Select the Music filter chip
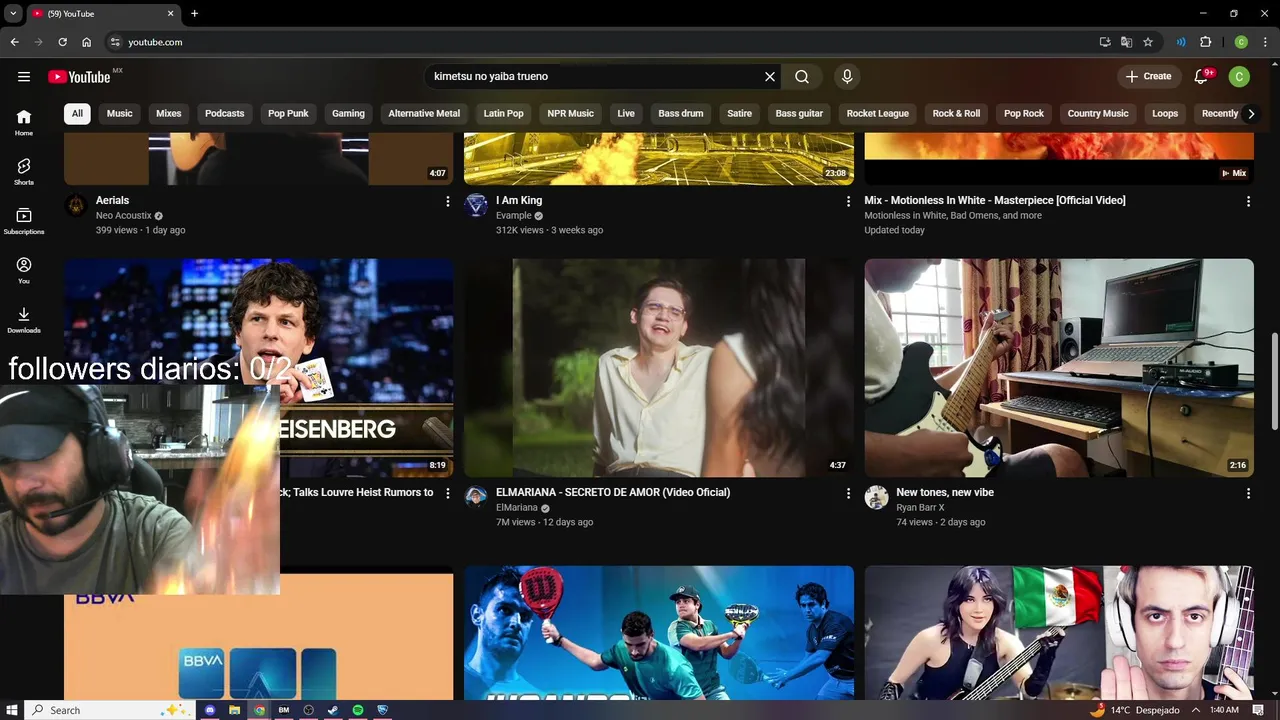 point(120,113)
